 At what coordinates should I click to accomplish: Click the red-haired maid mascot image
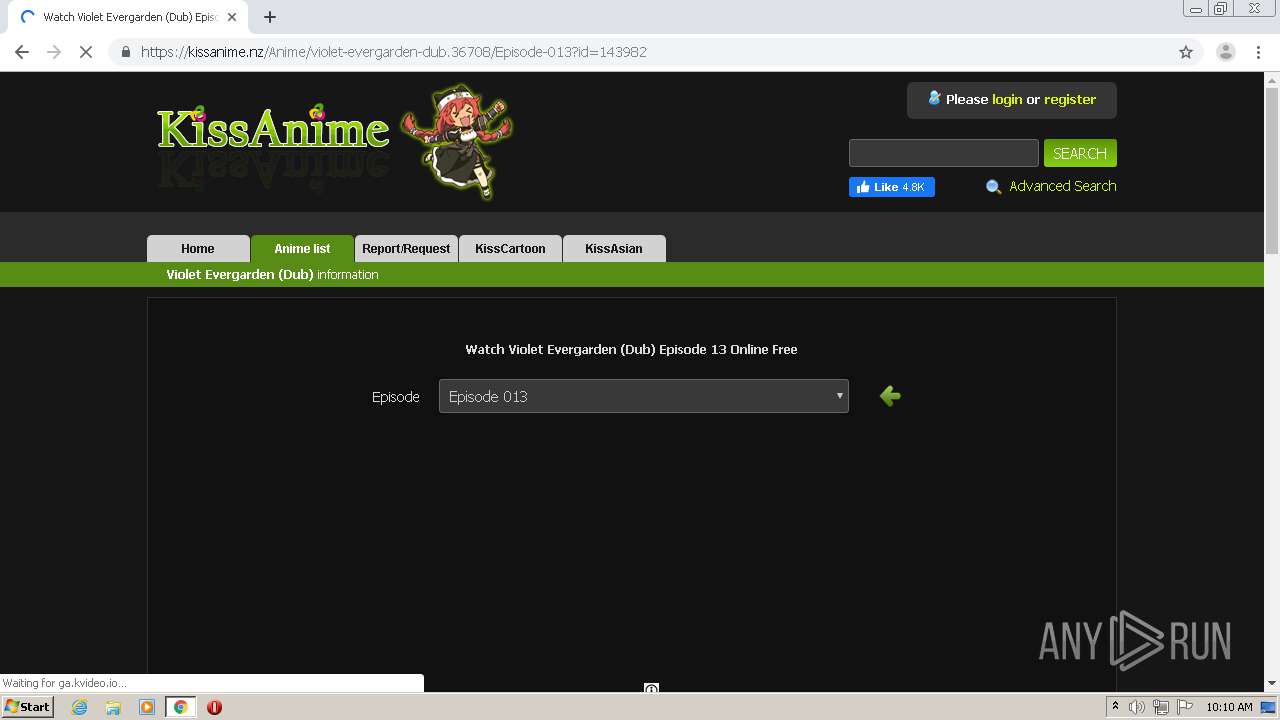tap(456, 140)
